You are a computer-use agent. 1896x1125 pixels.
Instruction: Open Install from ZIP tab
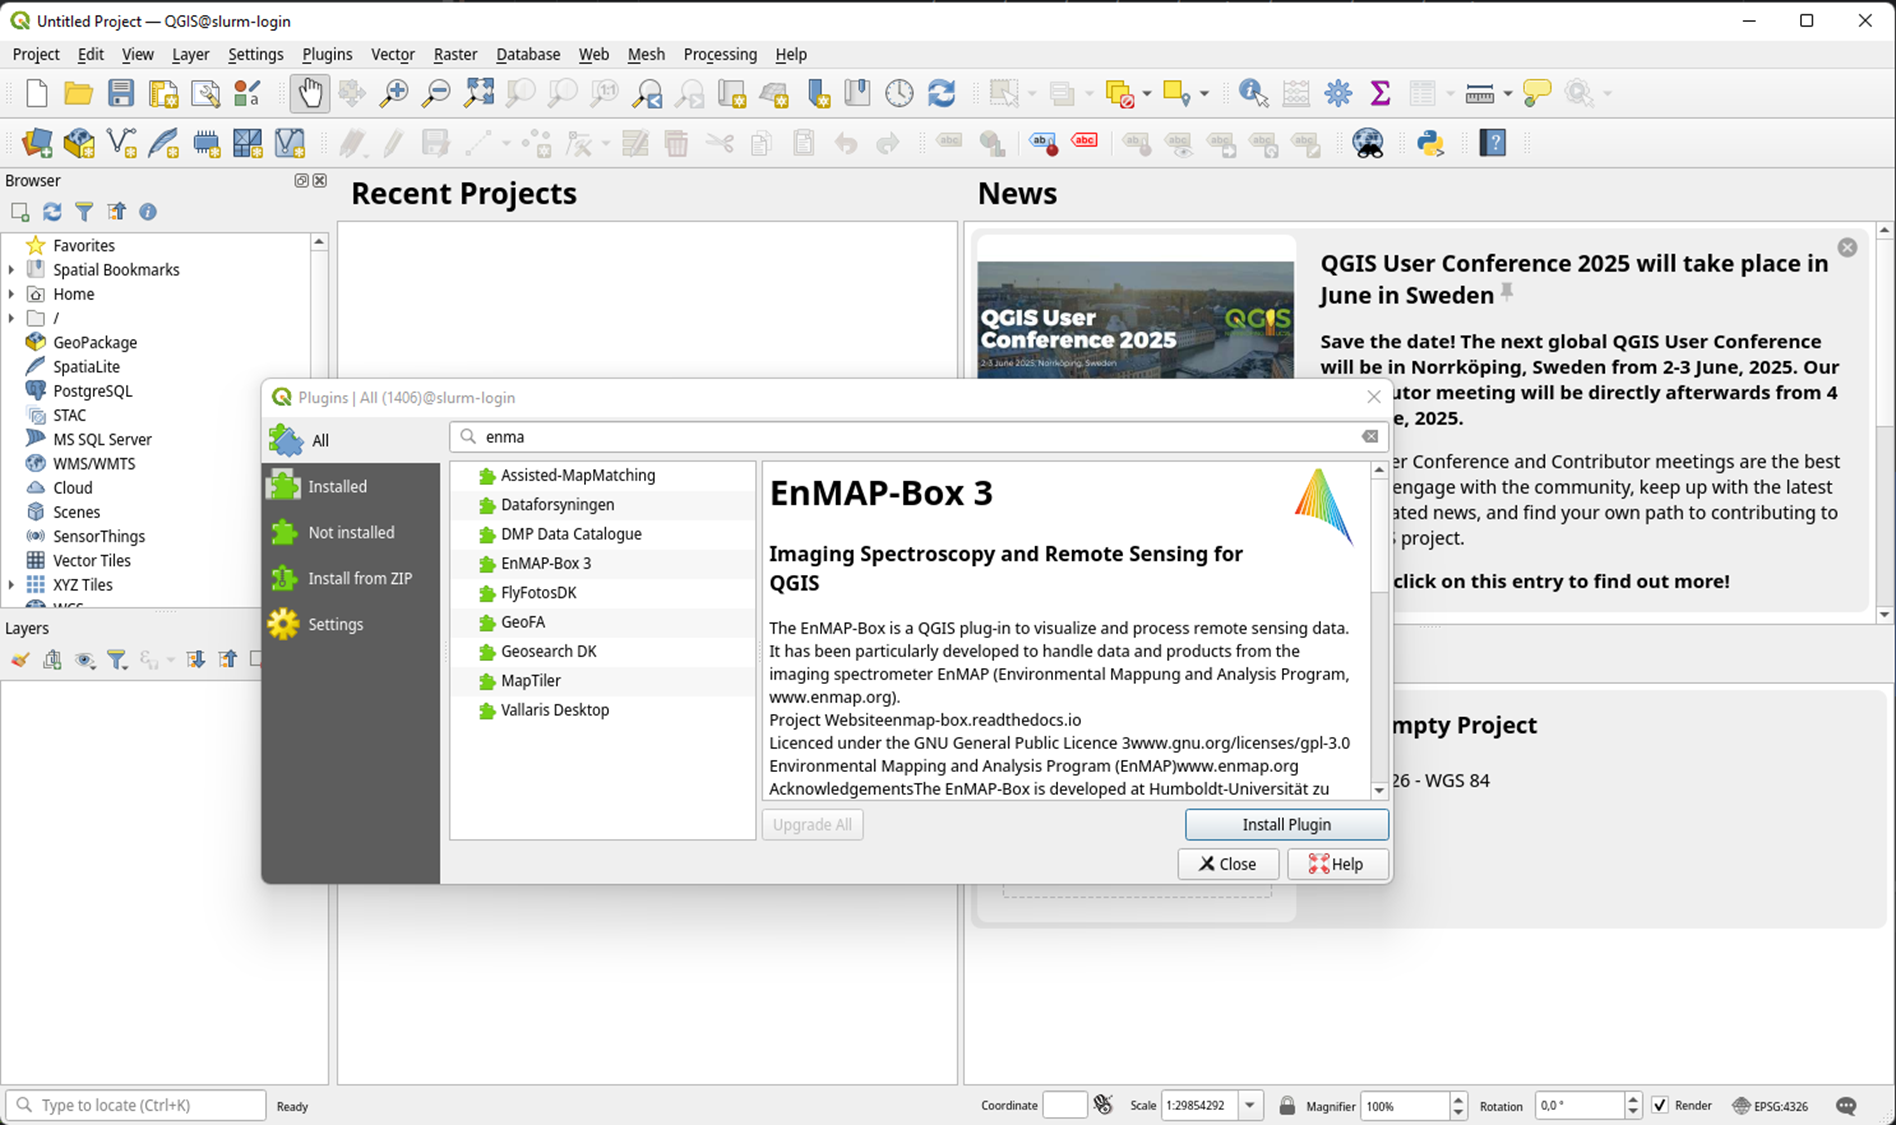[351, 578]
